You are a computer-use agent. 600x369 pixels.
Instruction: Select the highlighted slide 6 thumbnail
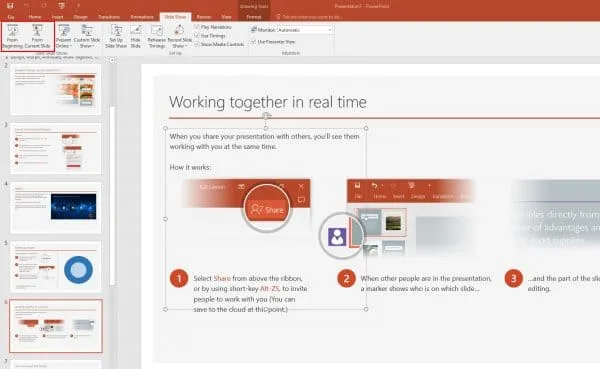56,326
